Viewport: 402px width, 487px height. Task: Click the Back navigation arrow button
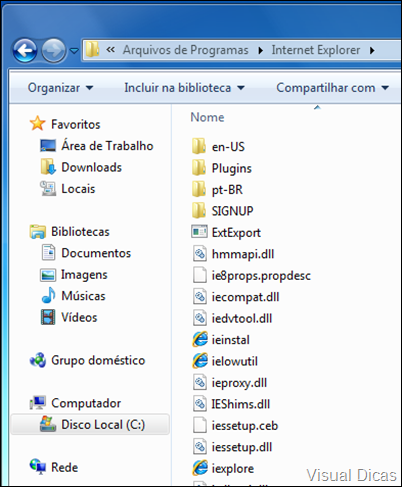[25, 51]
